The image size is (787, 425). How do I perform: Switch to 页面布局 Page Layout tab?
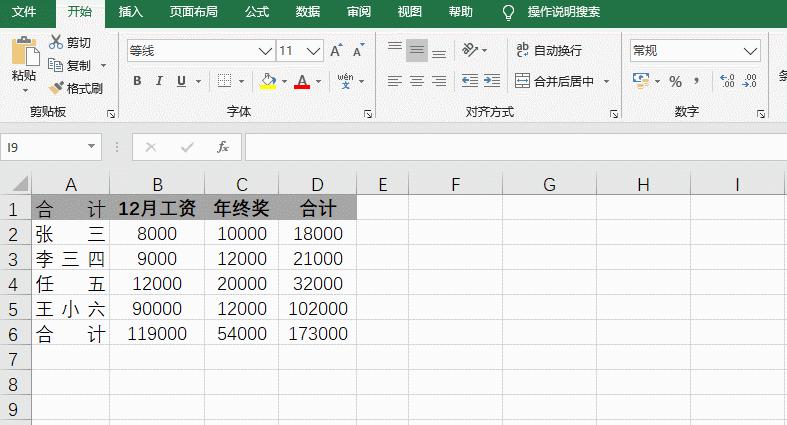coord(194,12)
